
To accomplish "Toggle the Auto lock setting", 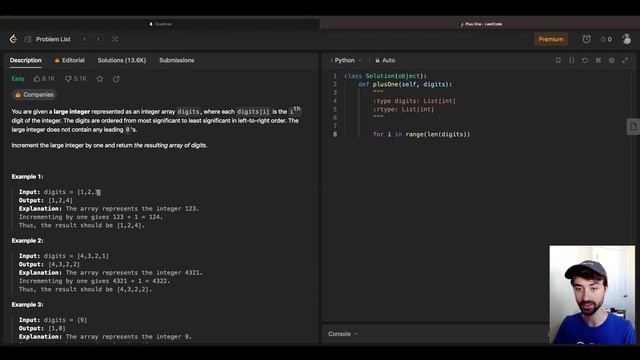I will coord(385,60).
